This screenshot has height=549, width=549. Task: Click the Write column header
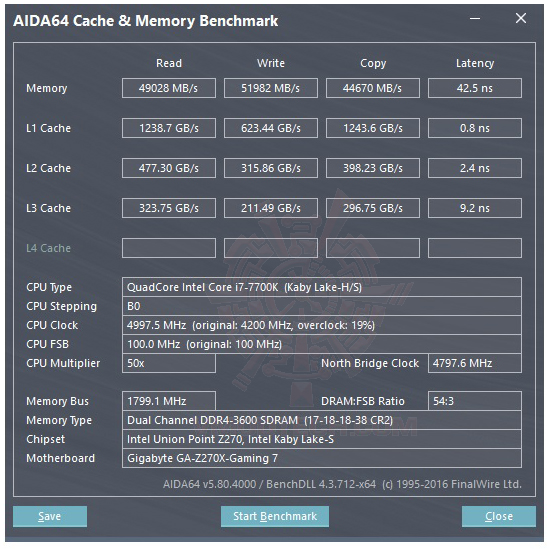[271, 63]
